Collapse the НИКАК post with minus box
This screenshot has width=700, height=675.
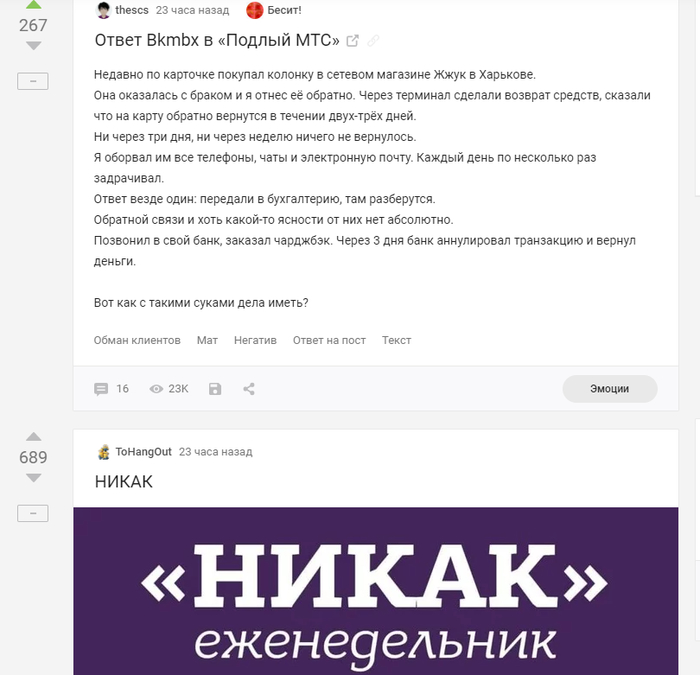tap(33, 513)
